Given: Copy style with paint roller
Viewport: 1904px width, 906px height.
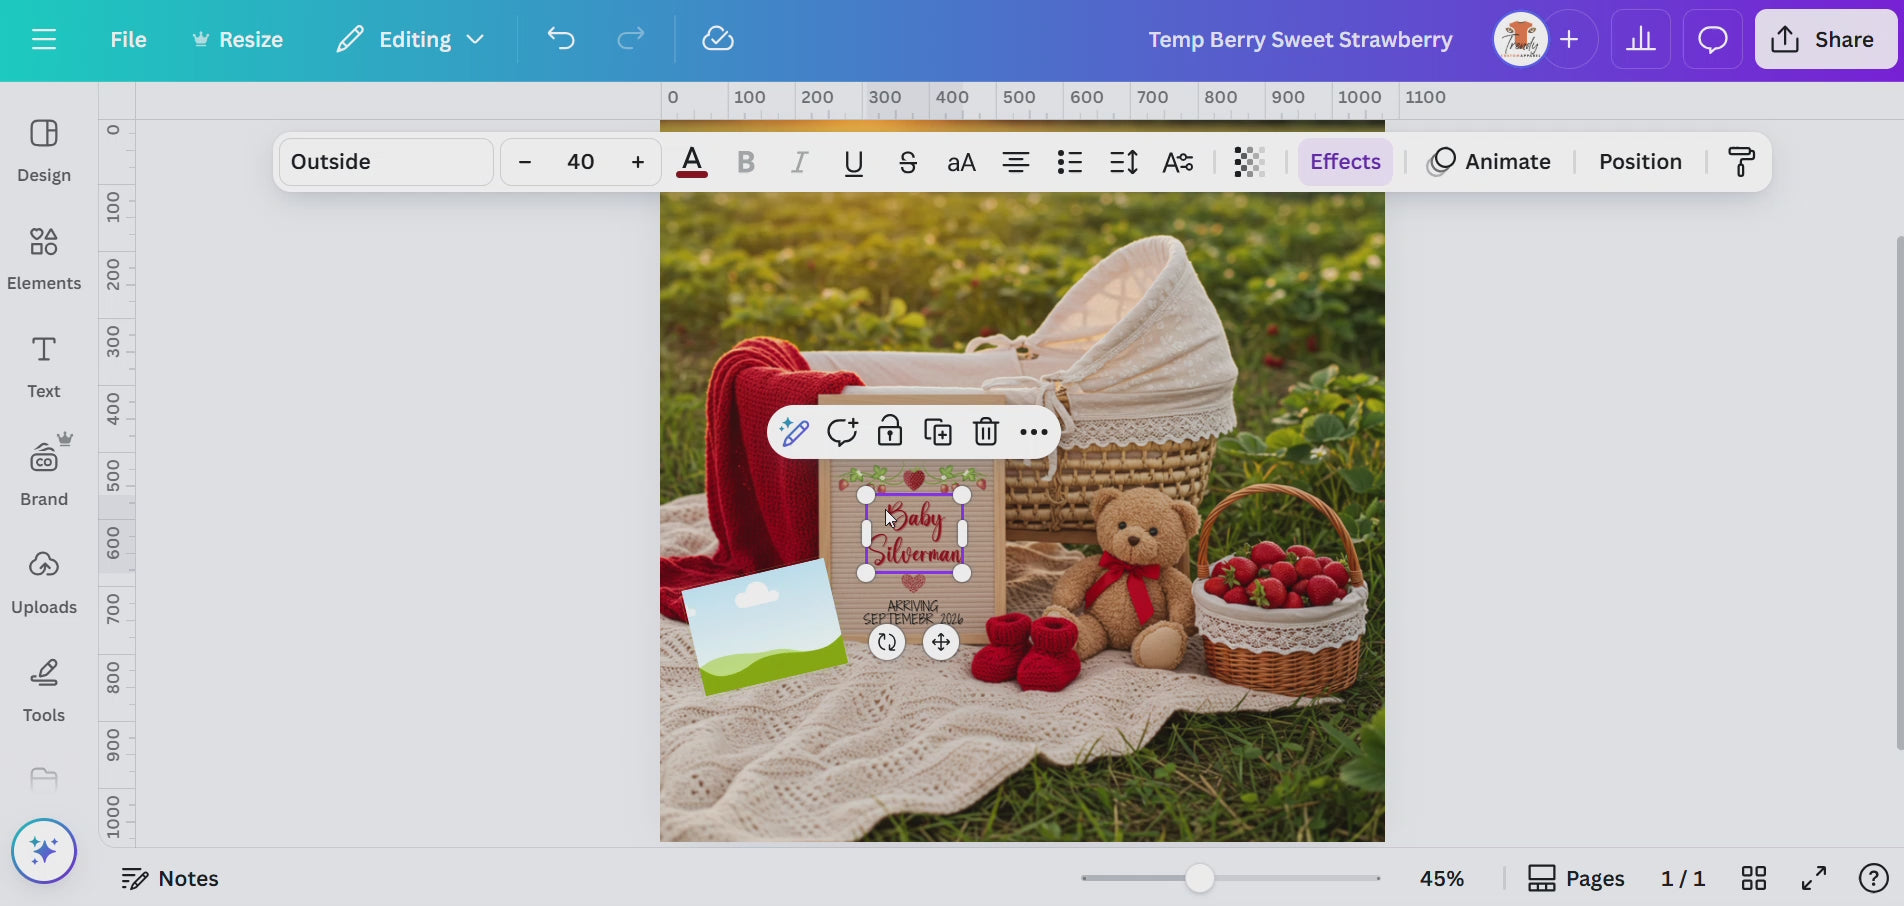Looking at the screenshot, I should pyautogui.click(x=1741, y=162).
